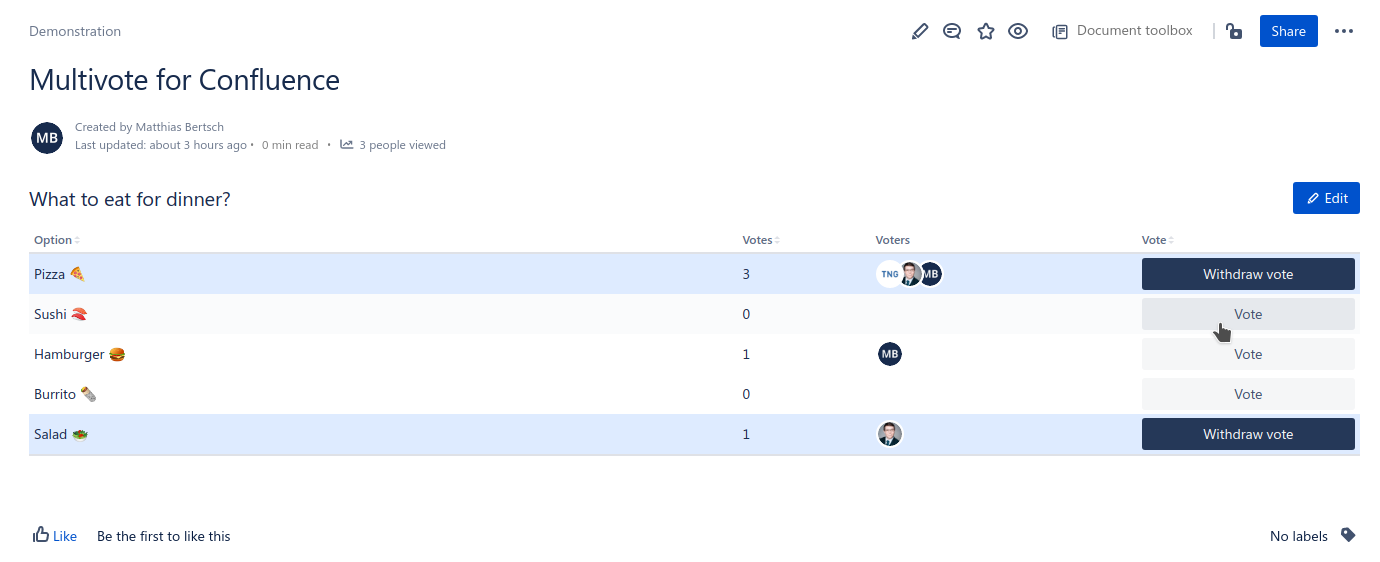Image resolution: width=1380 pixels, height=562 pixels.
Task: Toggle watching with the eye icon
Action: pos(1018,32)
